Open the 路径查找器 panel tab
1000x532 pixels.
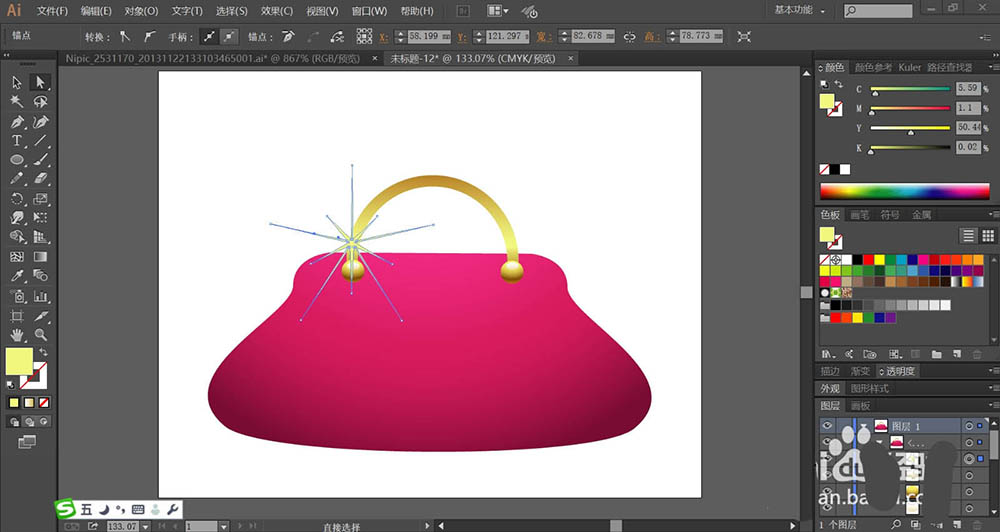(948, 67)
